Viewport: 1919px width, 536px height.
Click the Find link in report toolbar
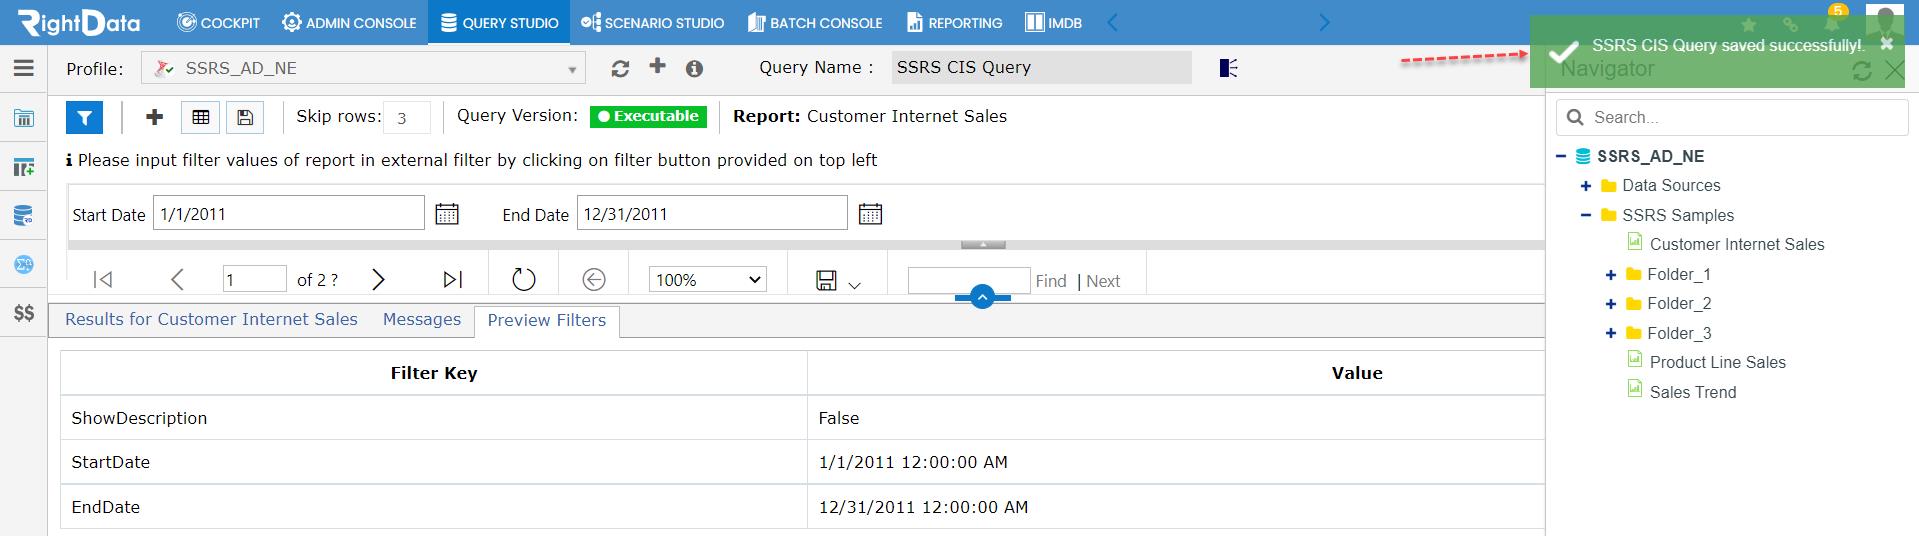coord(1051,281)
